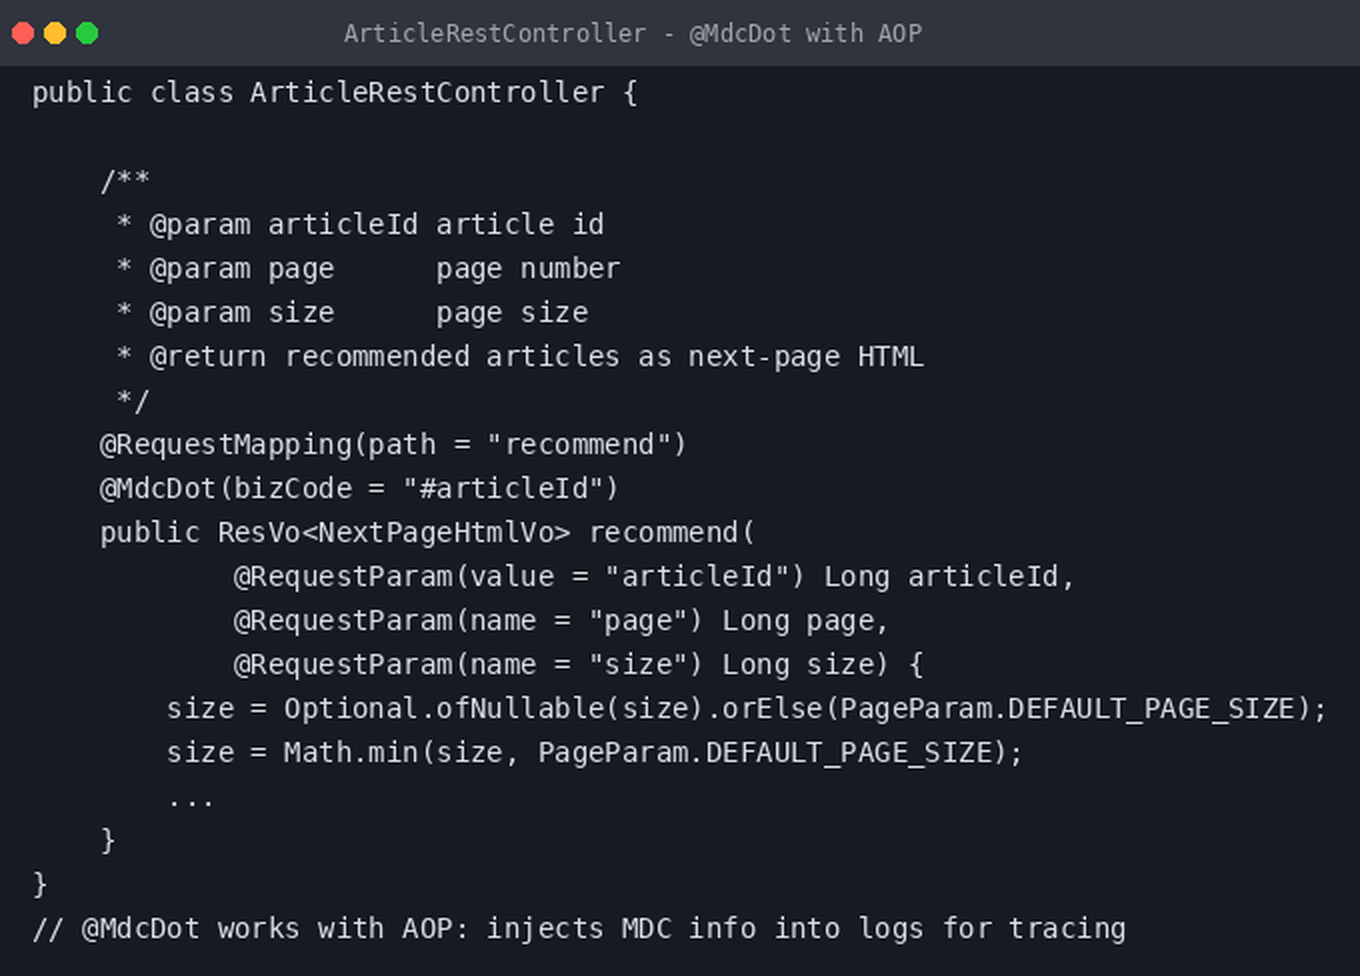The width and height of the screenshot is (1360, 976).
Task: Click the bottom comment about AOP tracing
Action: pyautogui.click(x=579, y=929)
